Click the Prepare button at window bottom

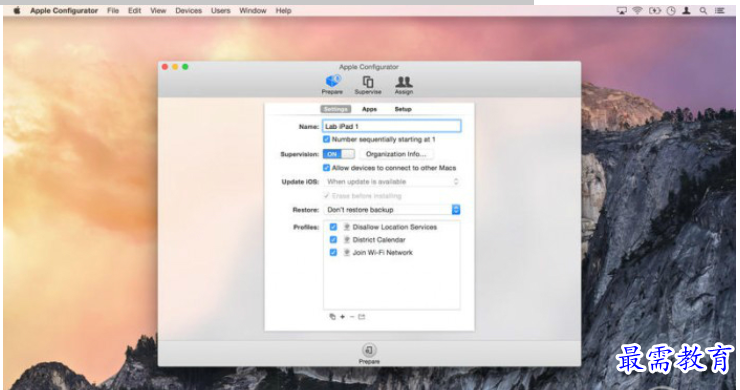point(369,354)
